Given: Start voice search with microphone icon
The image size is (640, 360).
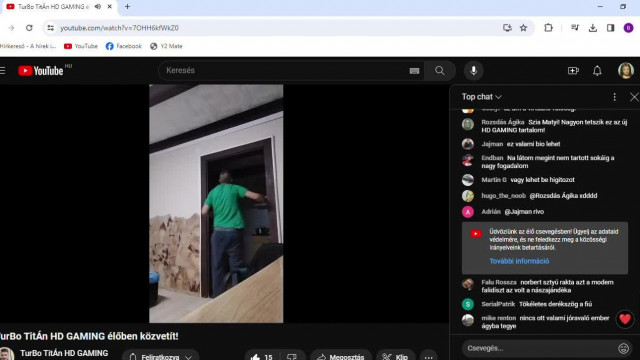Looking at the screenshot, I should [473, 71].
